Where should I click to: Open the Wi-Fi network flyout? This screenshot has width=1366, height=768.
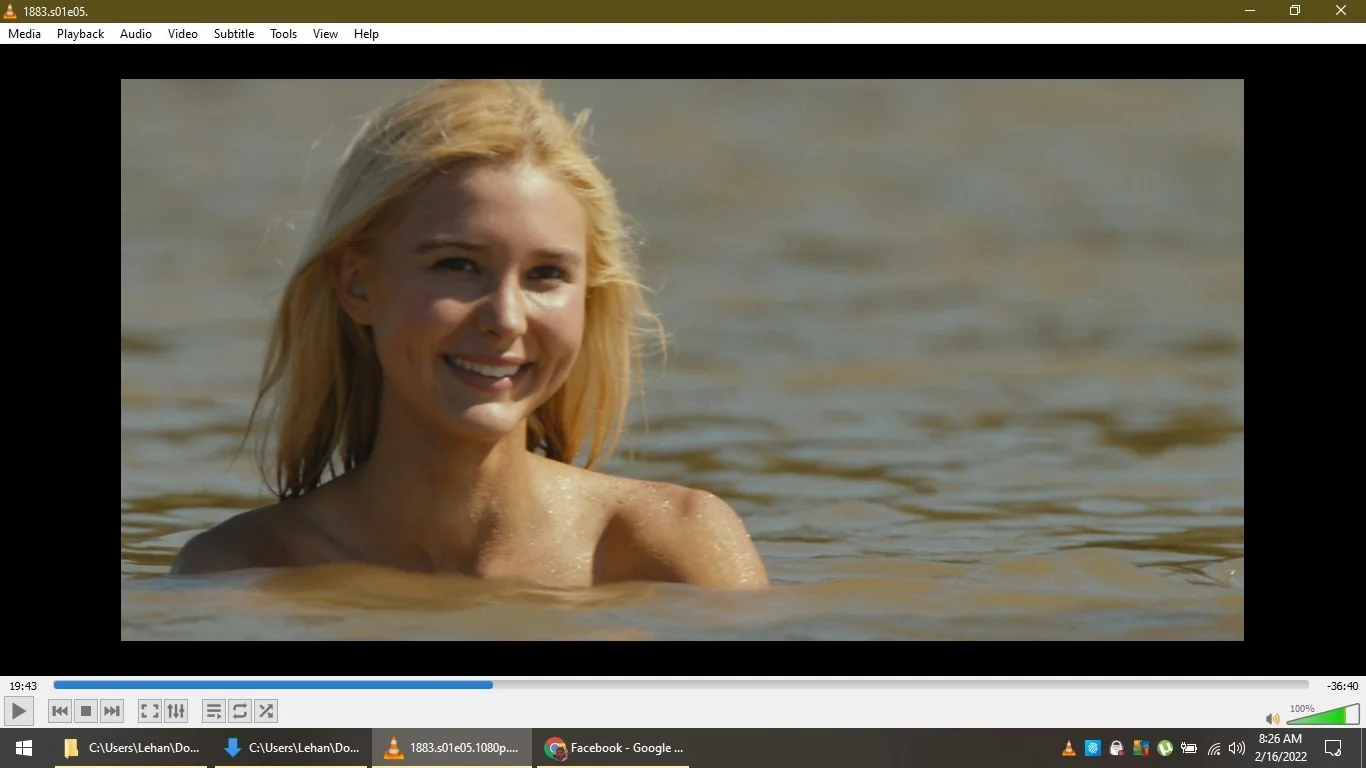point(1214,748)
